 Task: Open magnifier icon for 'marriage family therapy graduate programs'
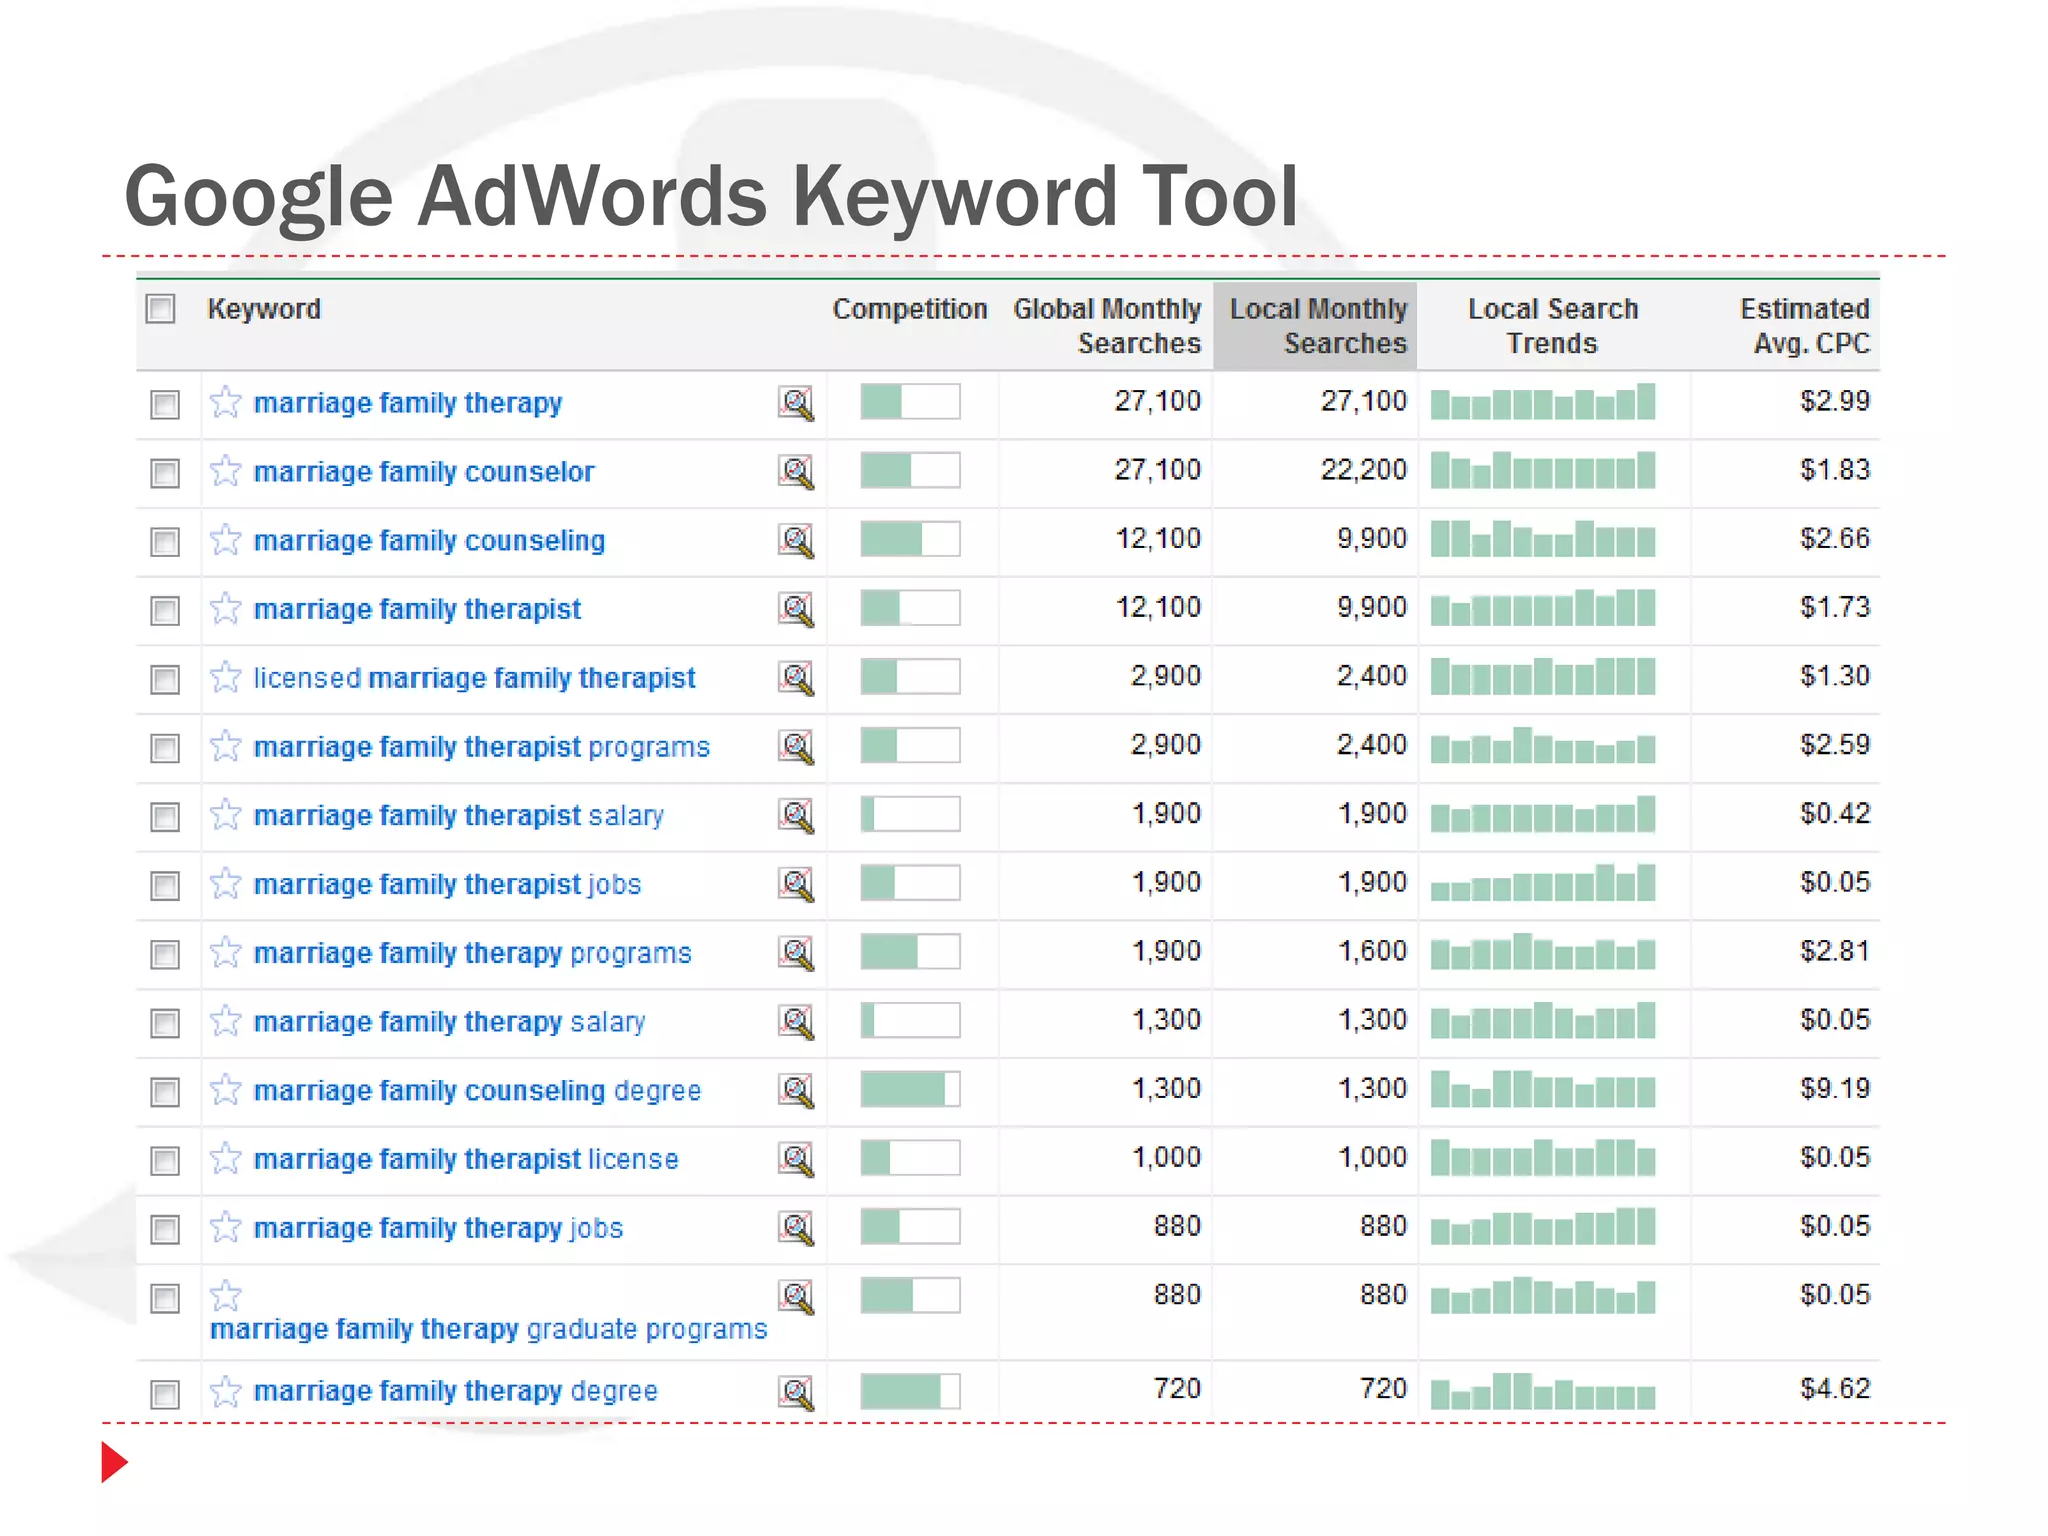coord(796,1298)
